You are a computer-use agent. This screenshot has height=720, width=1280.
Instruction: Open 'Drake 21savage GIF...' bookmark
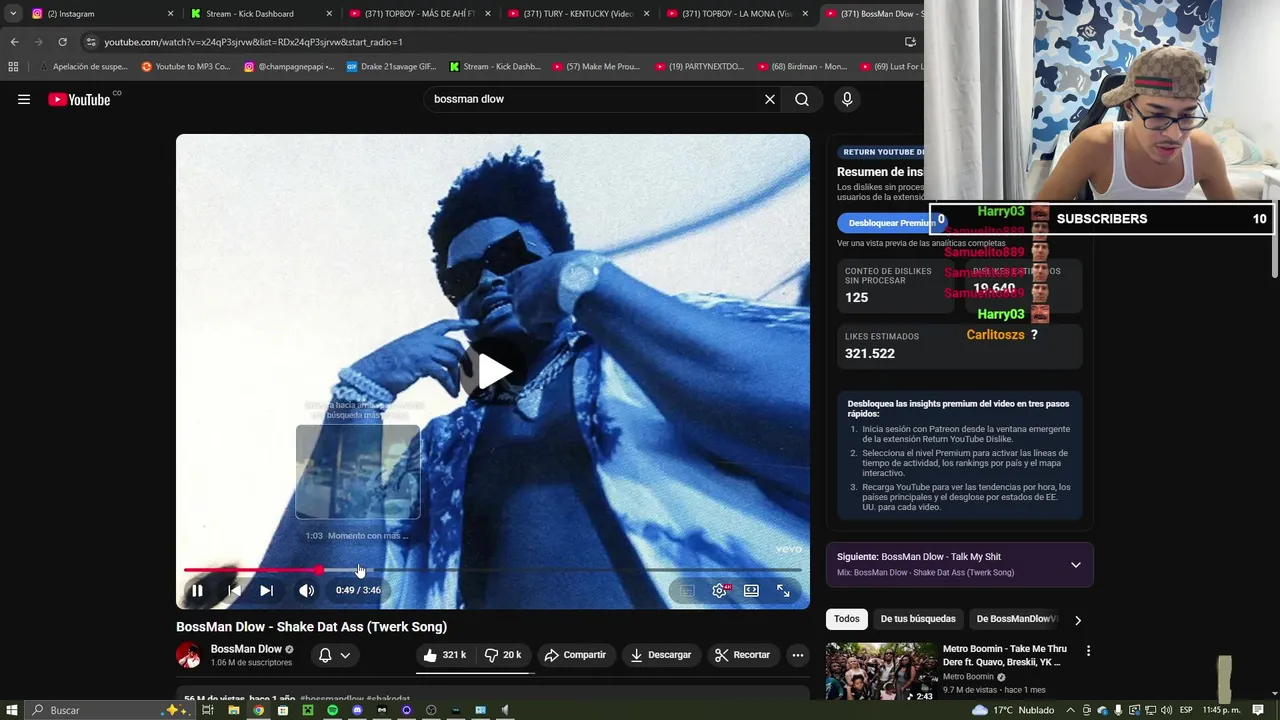pyautogui.click(x=391, y=67)
